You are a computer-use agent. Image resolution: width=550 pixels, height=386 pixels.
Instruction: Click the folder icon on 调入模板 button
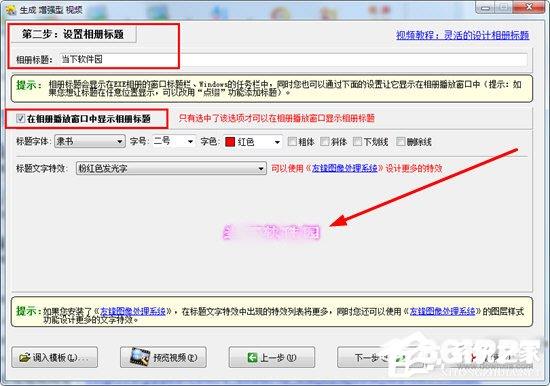[x=25, y=358]
